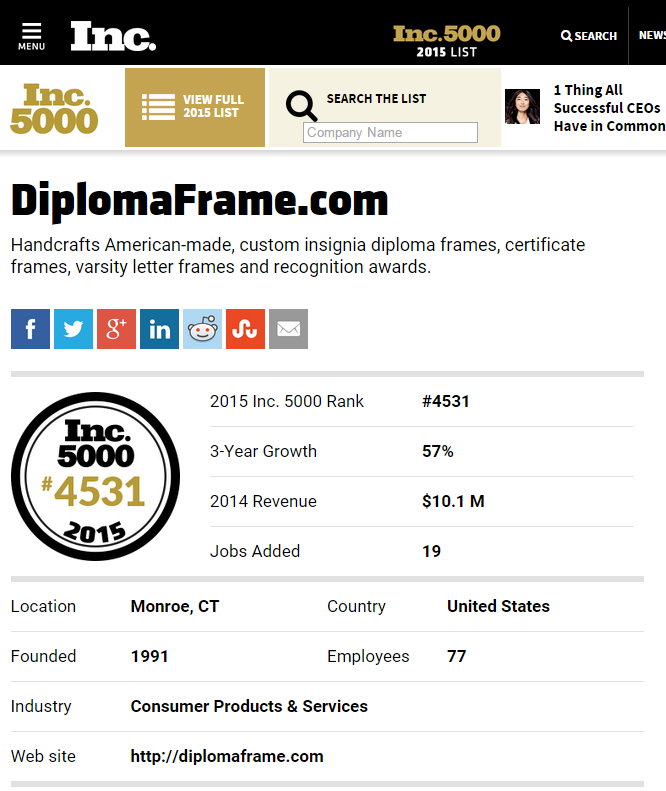Viewport: 666px width, 791px height.
Task: Share page on Google Plus
Action: pos(116,329)
